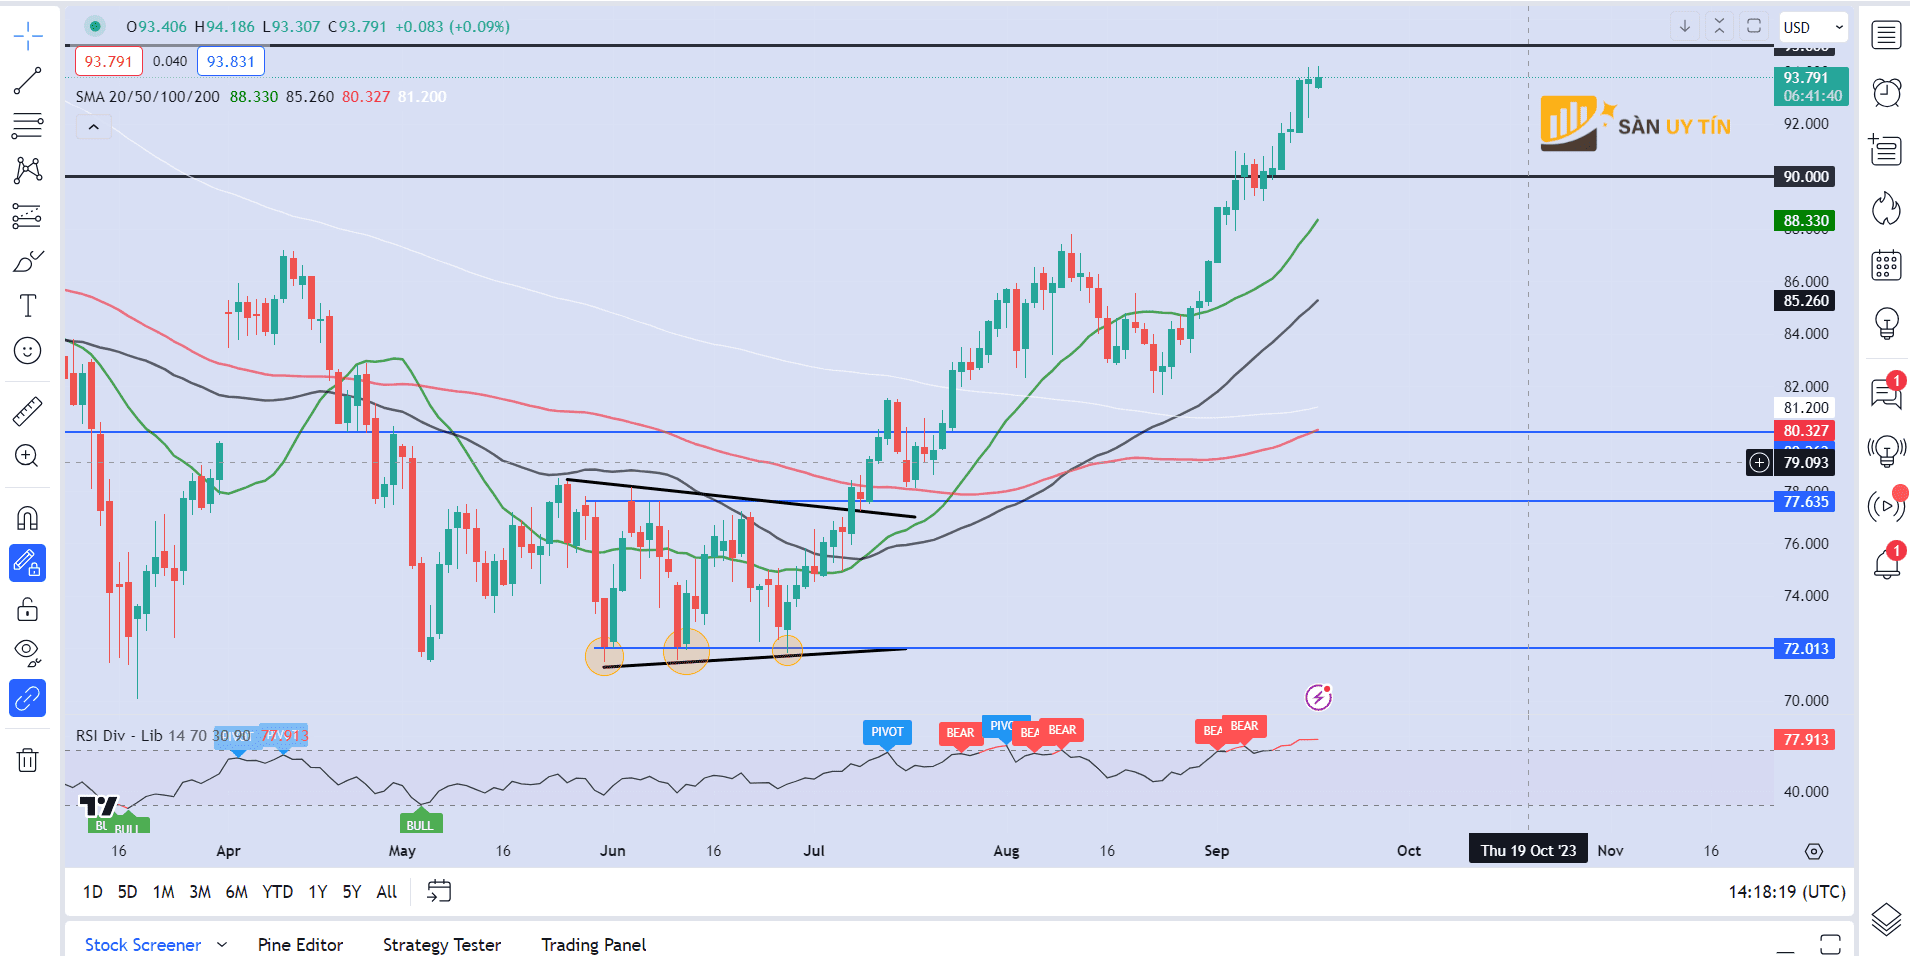Open the alerts clock icon

coord(1886,93)
